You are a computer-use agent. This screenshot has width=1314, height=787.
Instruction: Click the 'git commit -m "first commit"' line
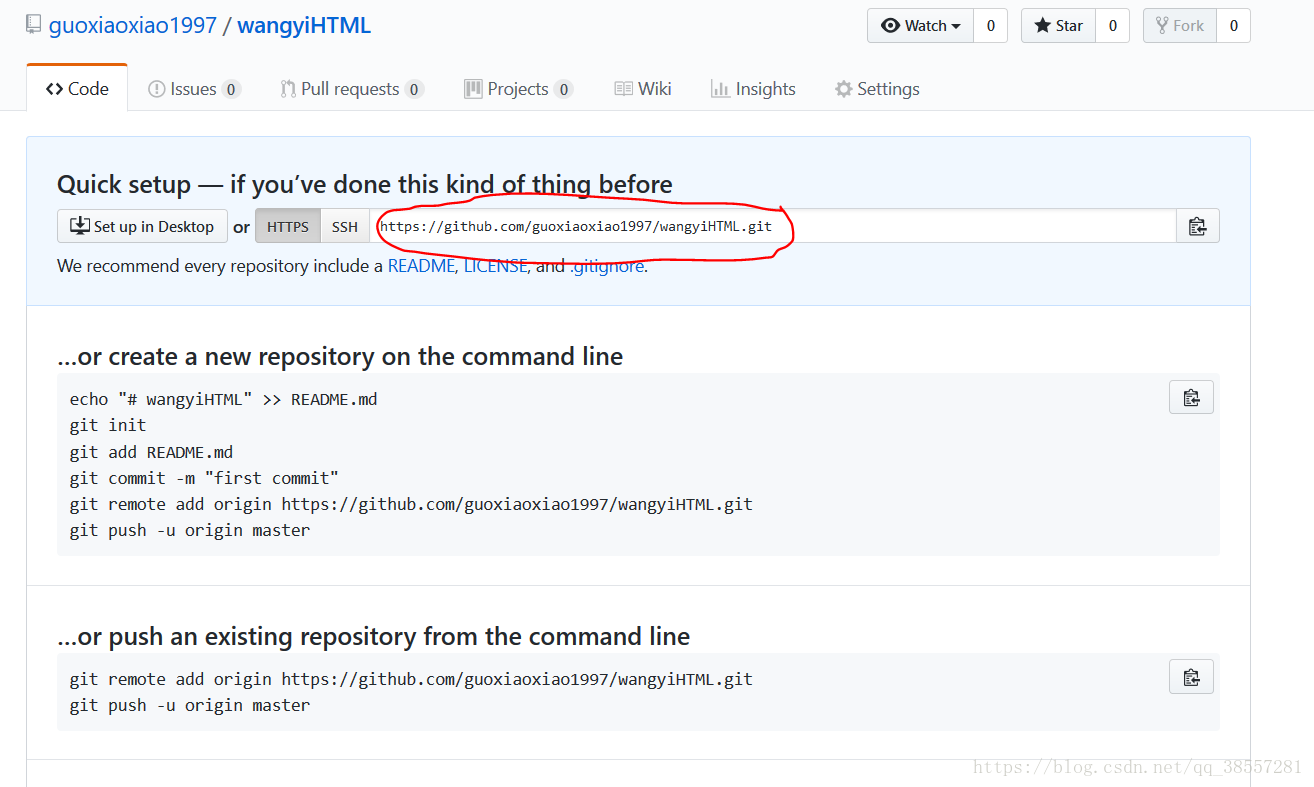pos(204,478)
